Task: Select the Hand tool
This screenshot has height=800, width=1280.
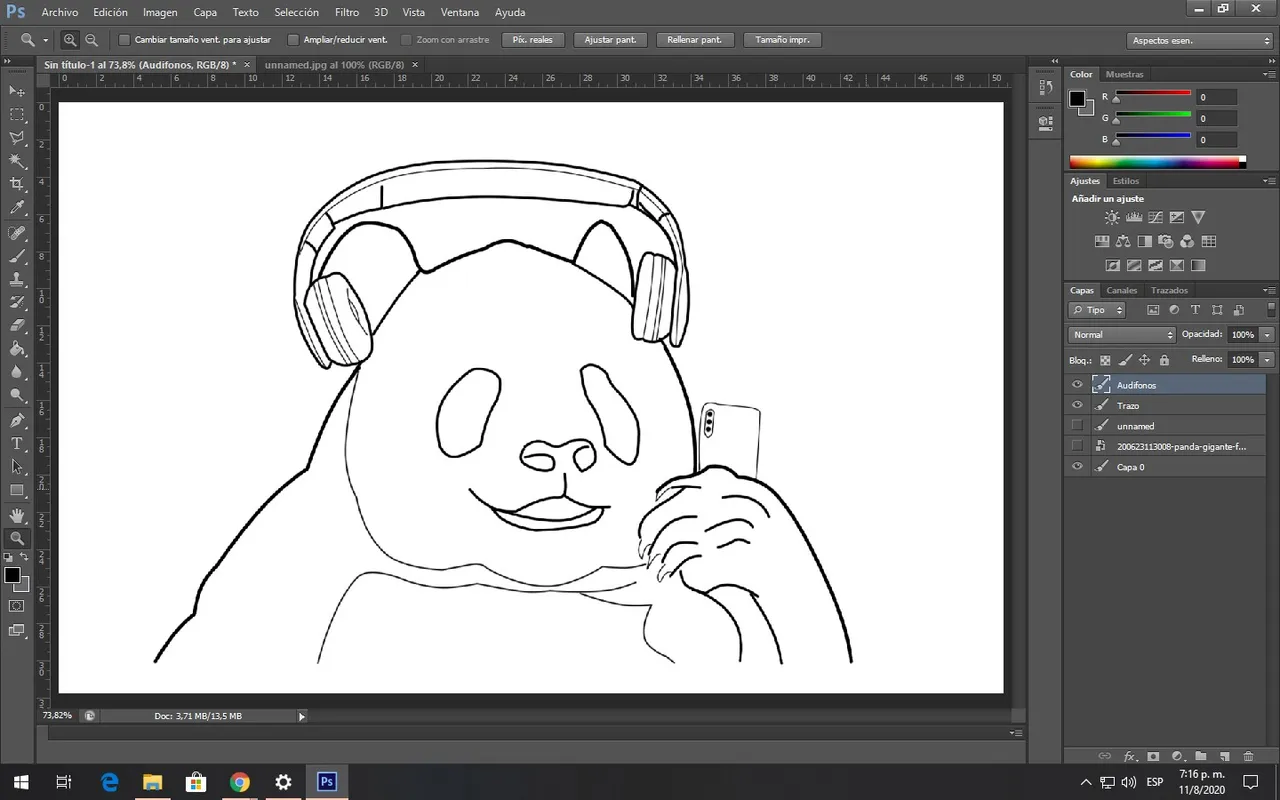Action: 17,515
